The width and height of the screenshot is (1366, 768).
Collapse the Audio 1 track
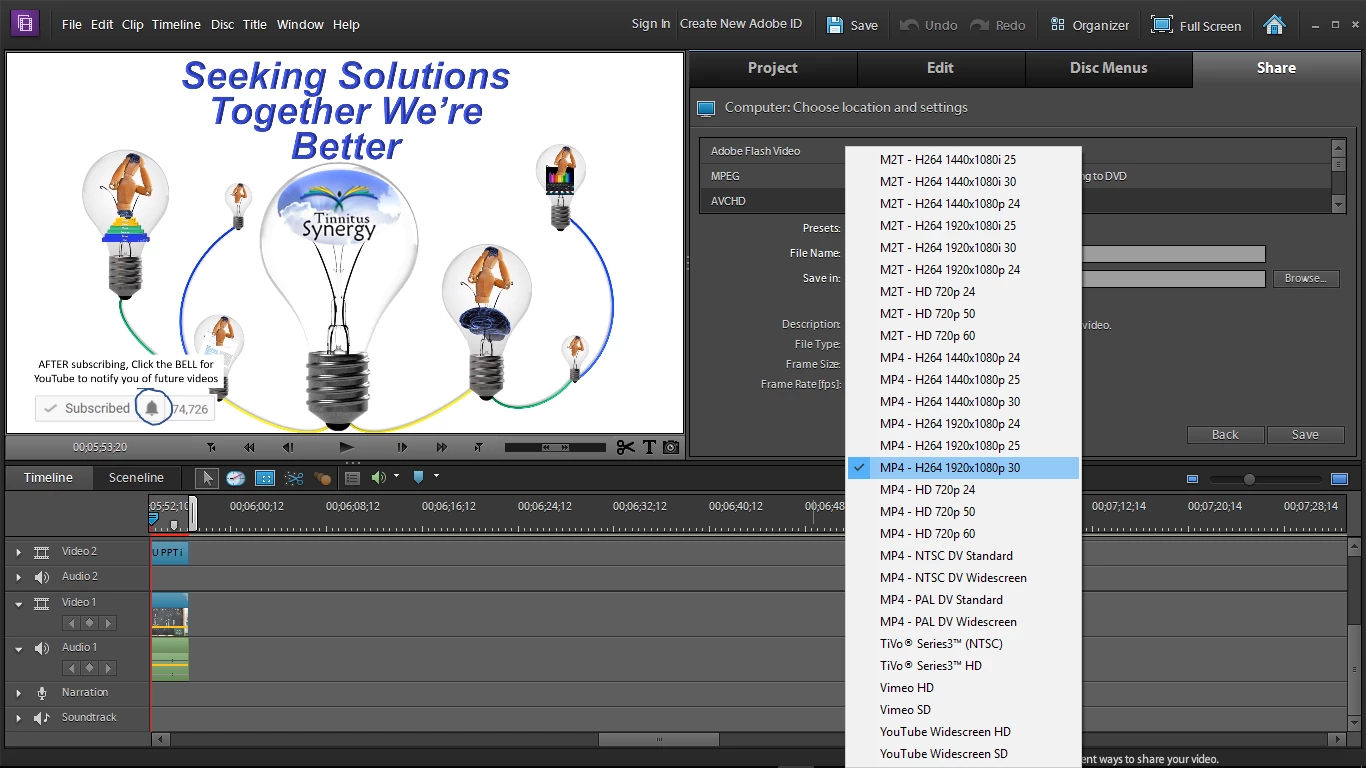[18, 649]
